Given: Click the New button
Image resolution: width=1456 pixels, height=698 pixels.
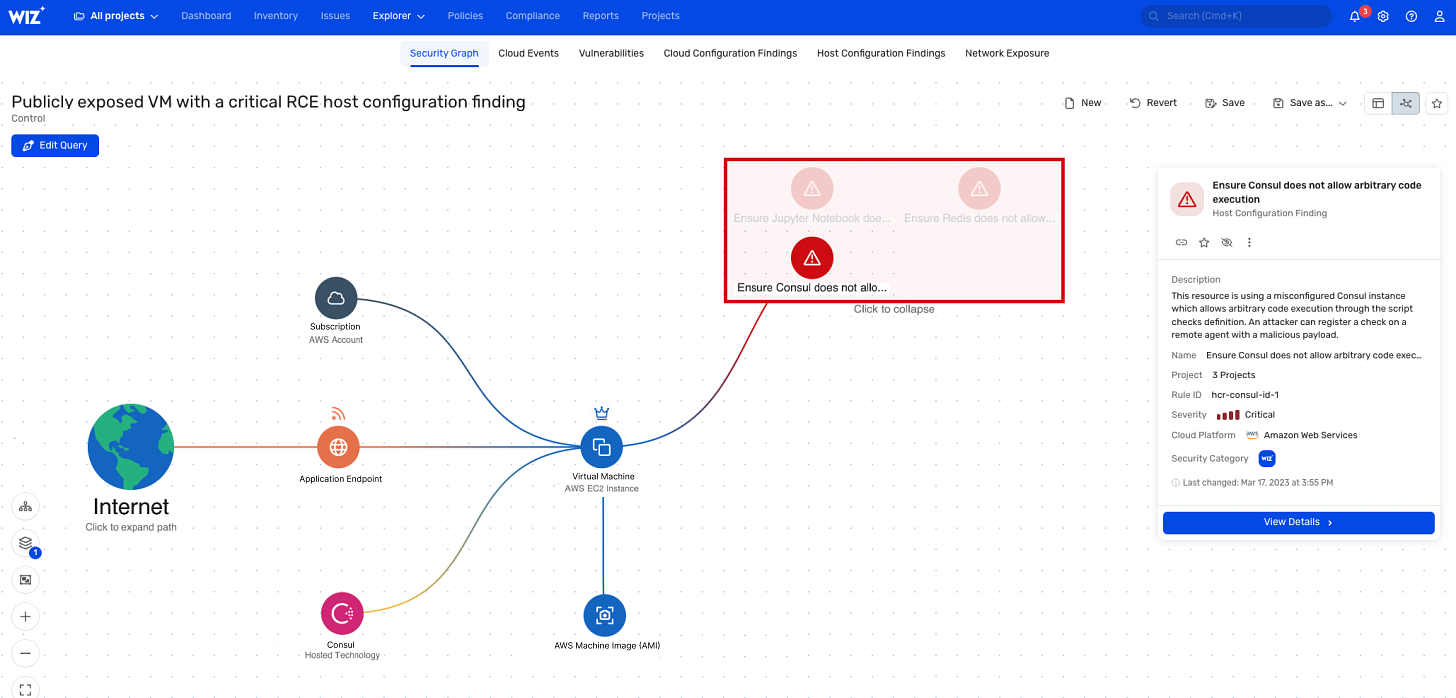Looking at the screenshot, I should click(1083, 103).
